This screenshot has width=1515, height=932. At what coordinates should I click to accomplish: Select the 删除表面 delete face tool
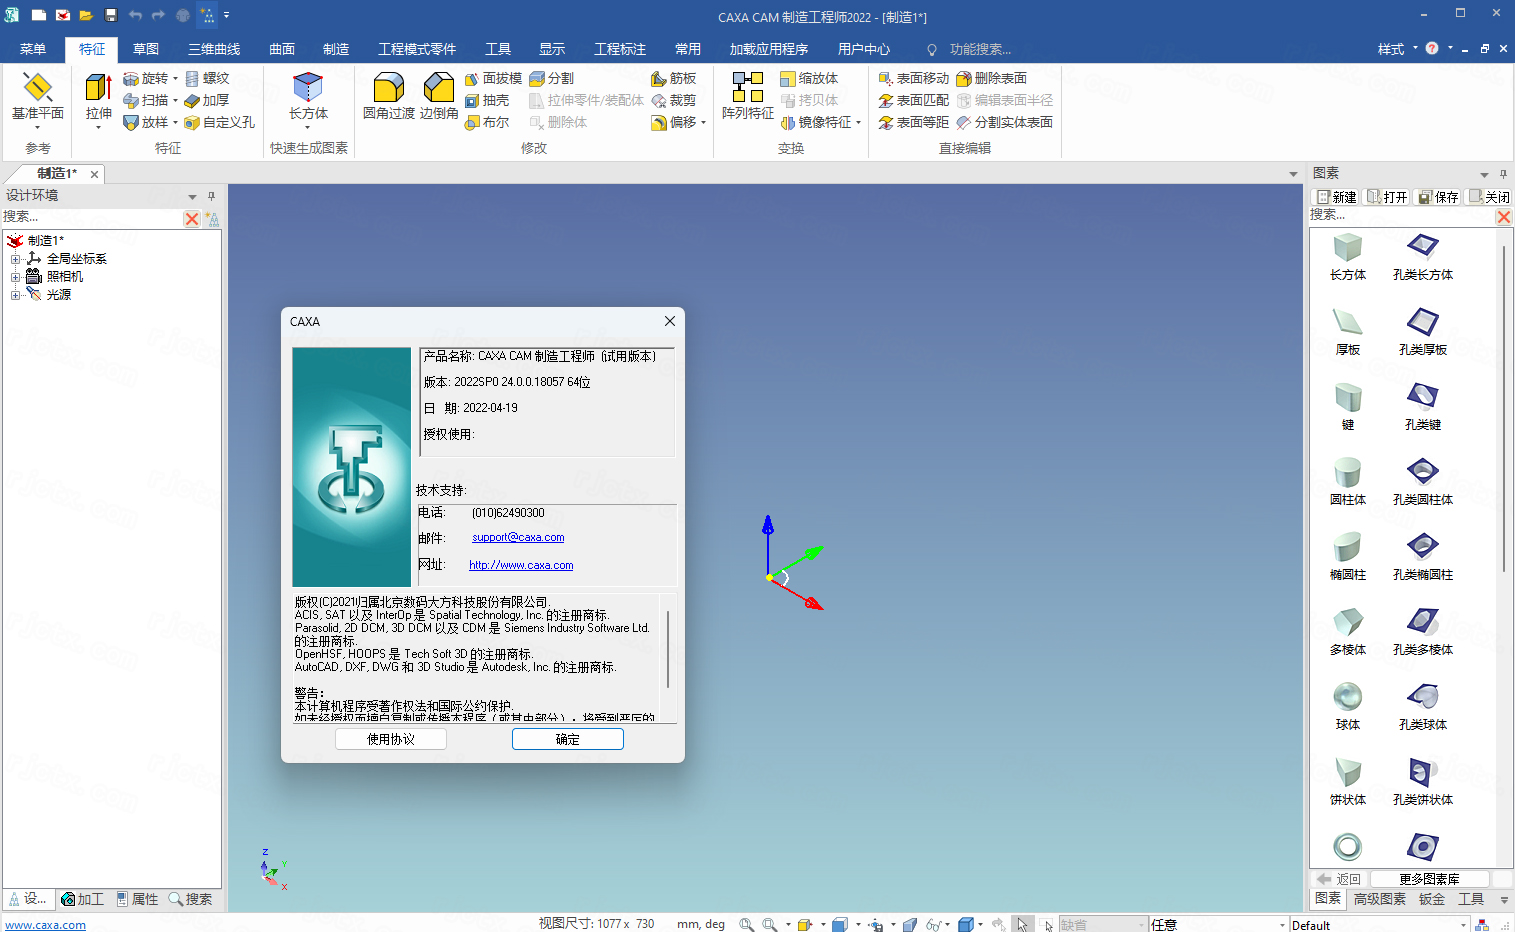992,78
